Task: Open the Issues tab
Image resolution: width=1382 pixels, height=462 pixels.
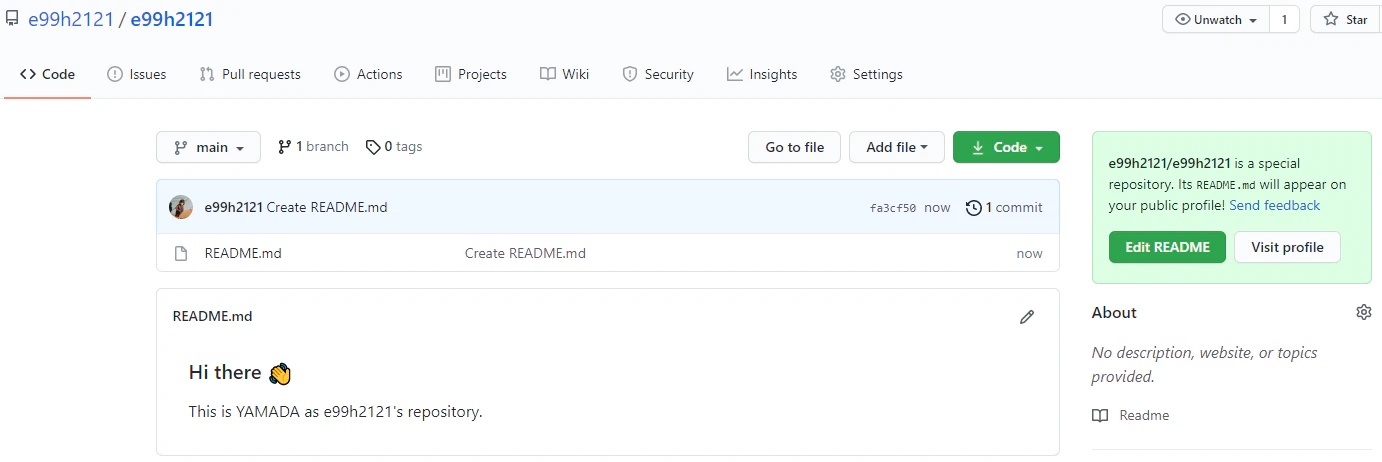Action: tap(136, 74)
